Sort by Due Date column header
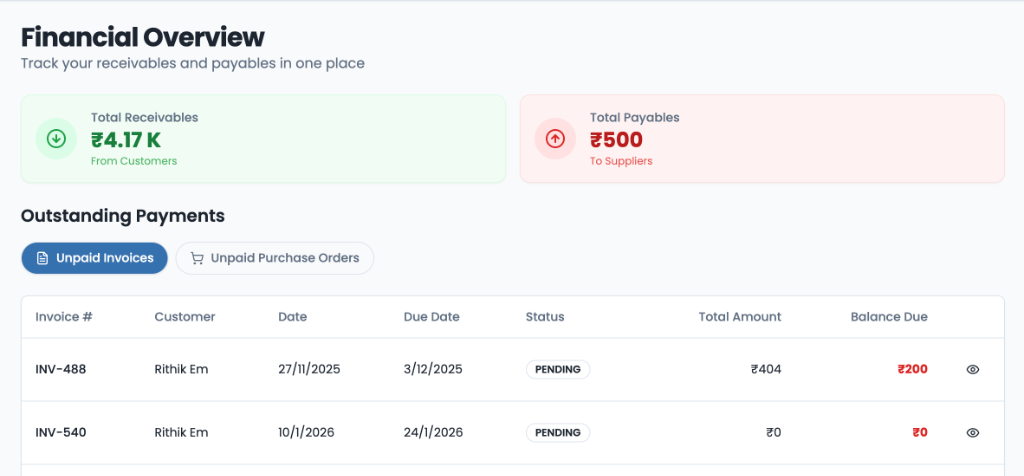The width and height of the screenshot is (1024, 476). click(x=431, y=317)
